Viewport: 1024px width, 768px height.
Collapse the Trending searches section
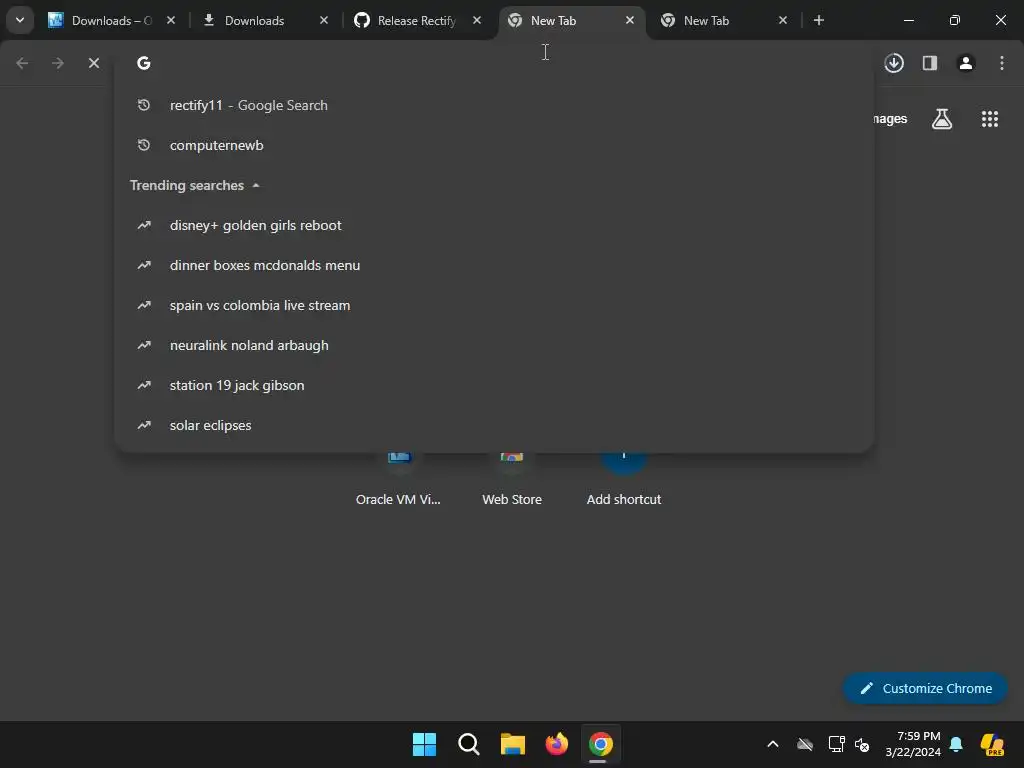tap(195, 185)
